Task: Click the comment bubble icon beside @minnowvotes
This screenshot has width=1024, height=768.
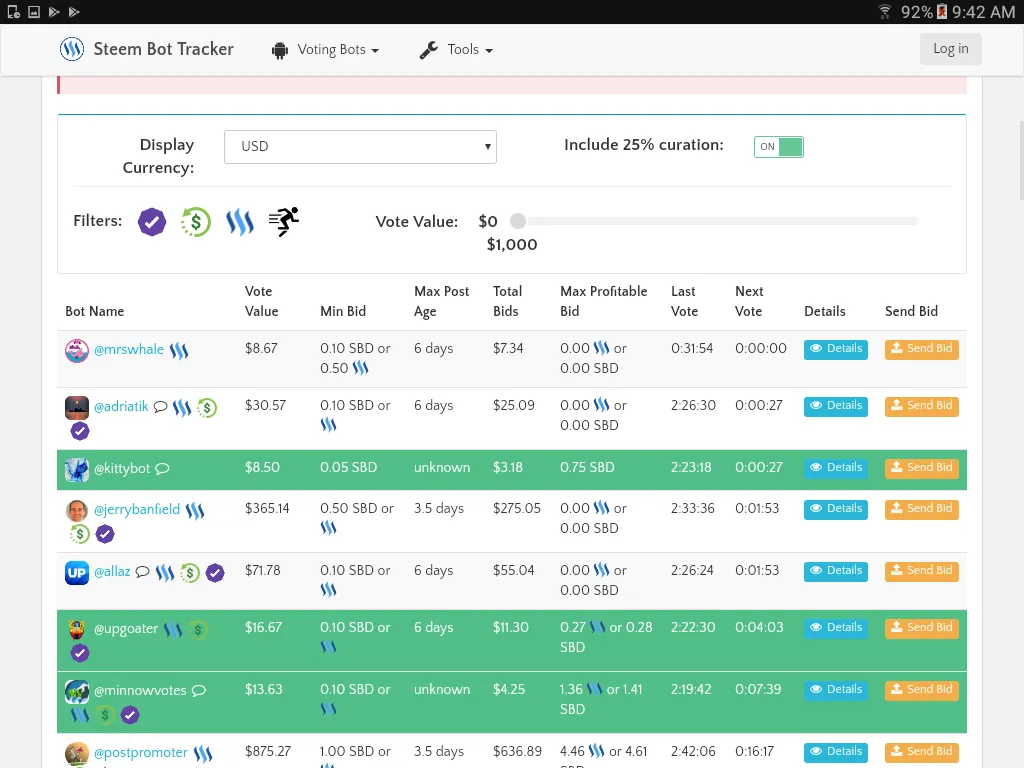Action: pyautogui.click(x=199, y=690)
